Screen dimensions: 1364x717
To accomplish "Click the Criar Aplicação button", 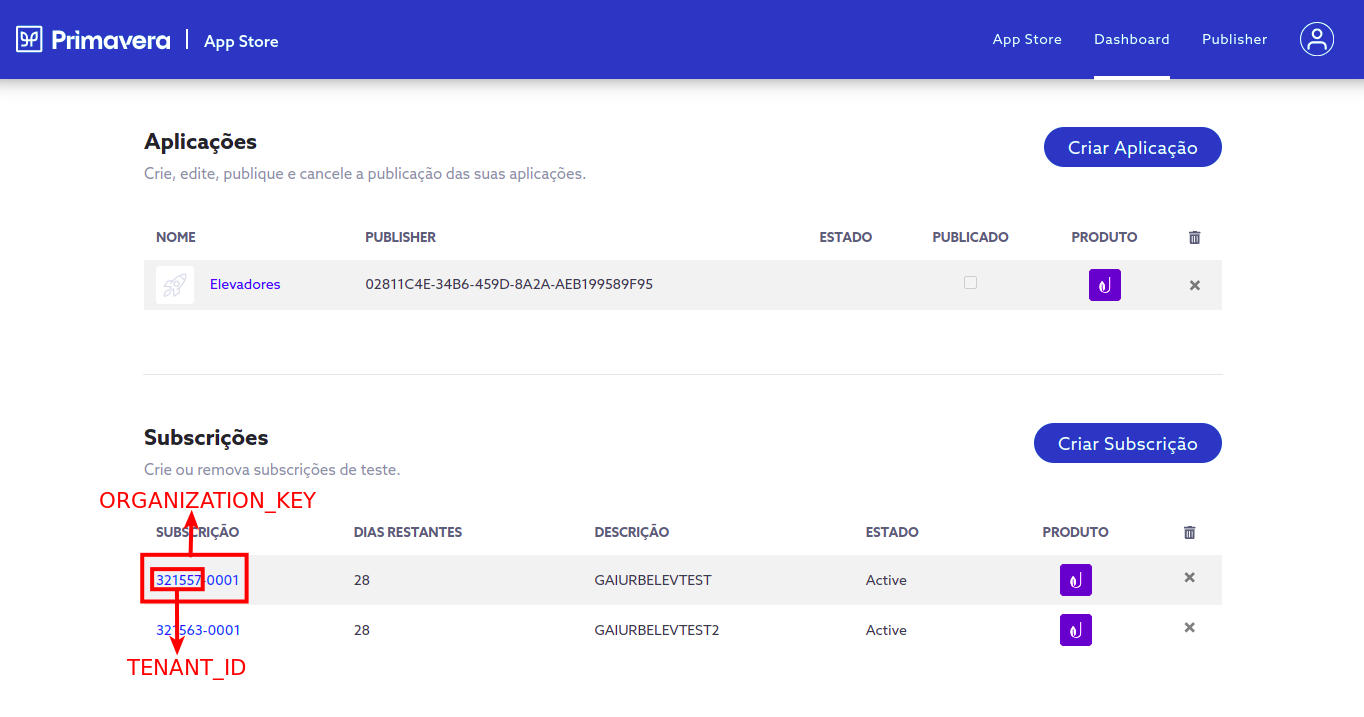I will [1132, 147].
